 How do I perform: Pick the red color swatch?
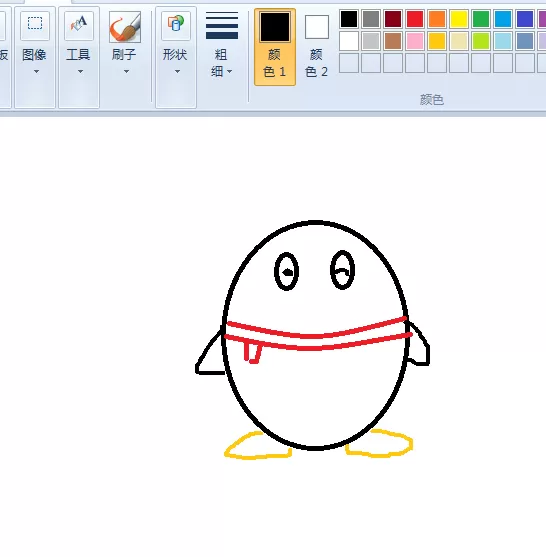(415, 19)
